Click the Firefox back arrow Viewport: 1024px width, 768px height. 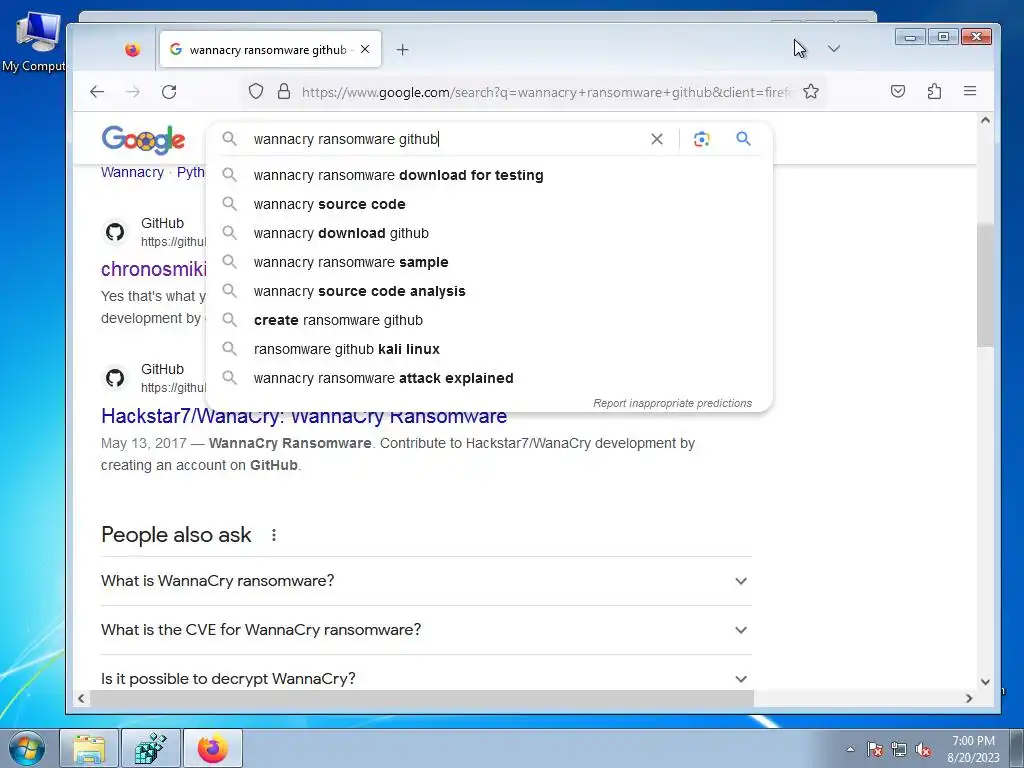tap(97, 91)
